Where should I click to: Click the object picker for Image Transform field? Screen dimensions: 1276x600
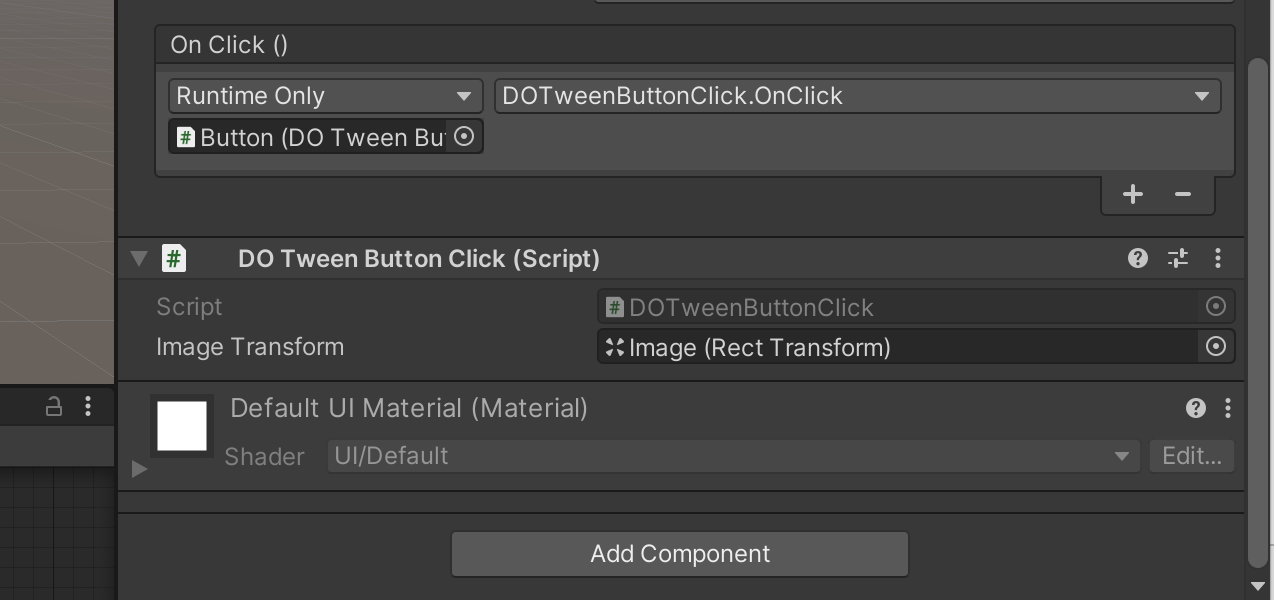(1215, 347)
